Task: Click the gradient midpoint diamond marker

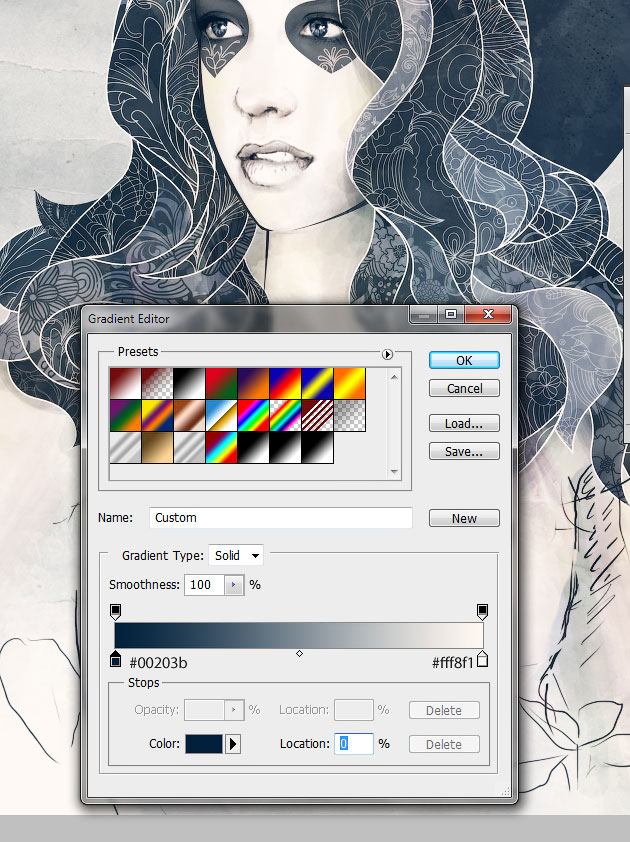Action: click(299, 654)
